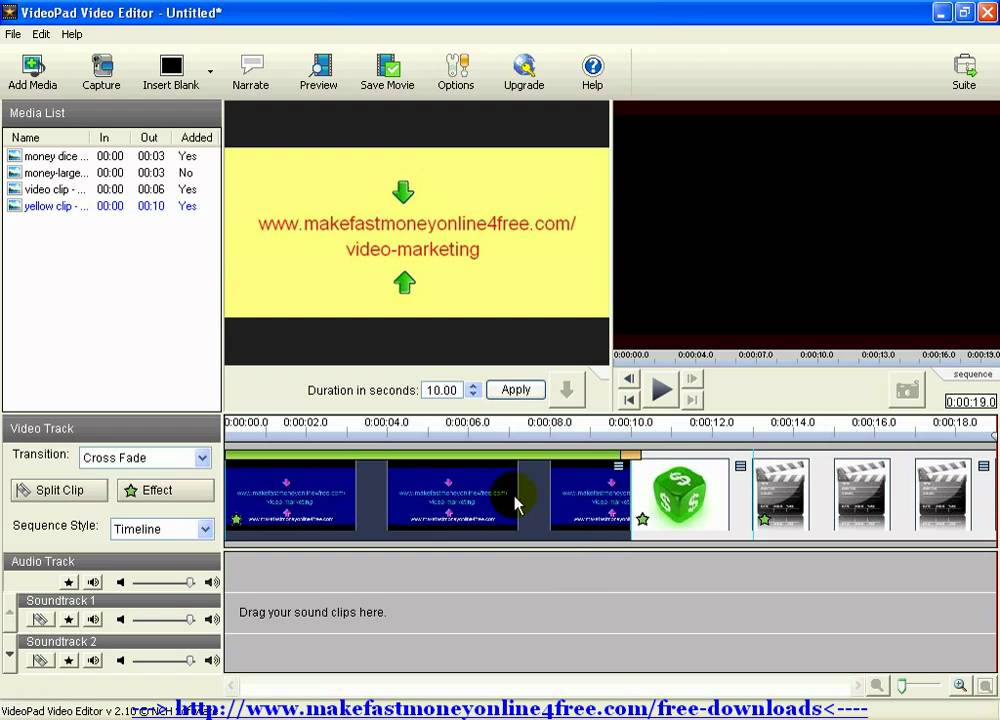Take a snapshot with the camera icon
The width and height of the screenshot is (1000, 720).
(907, 390)
